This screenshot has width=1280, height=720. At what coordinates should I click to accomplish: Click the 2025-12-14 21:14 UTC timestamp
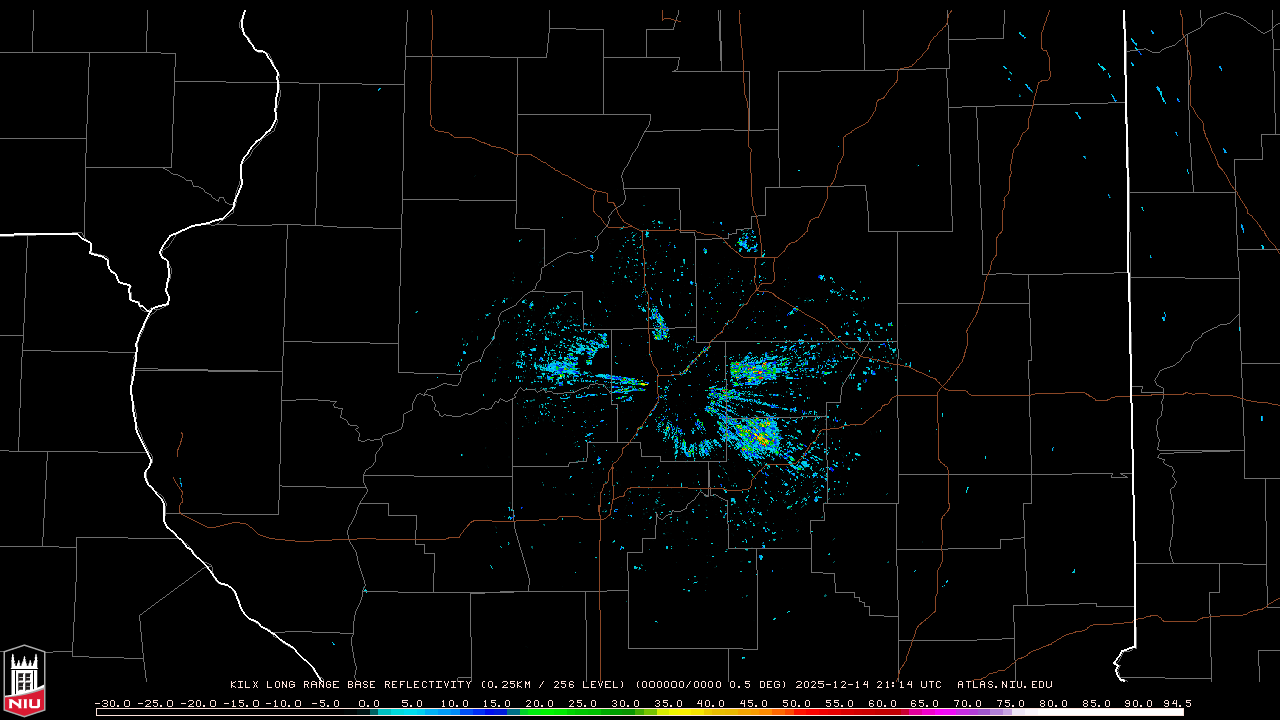[868, 685]
